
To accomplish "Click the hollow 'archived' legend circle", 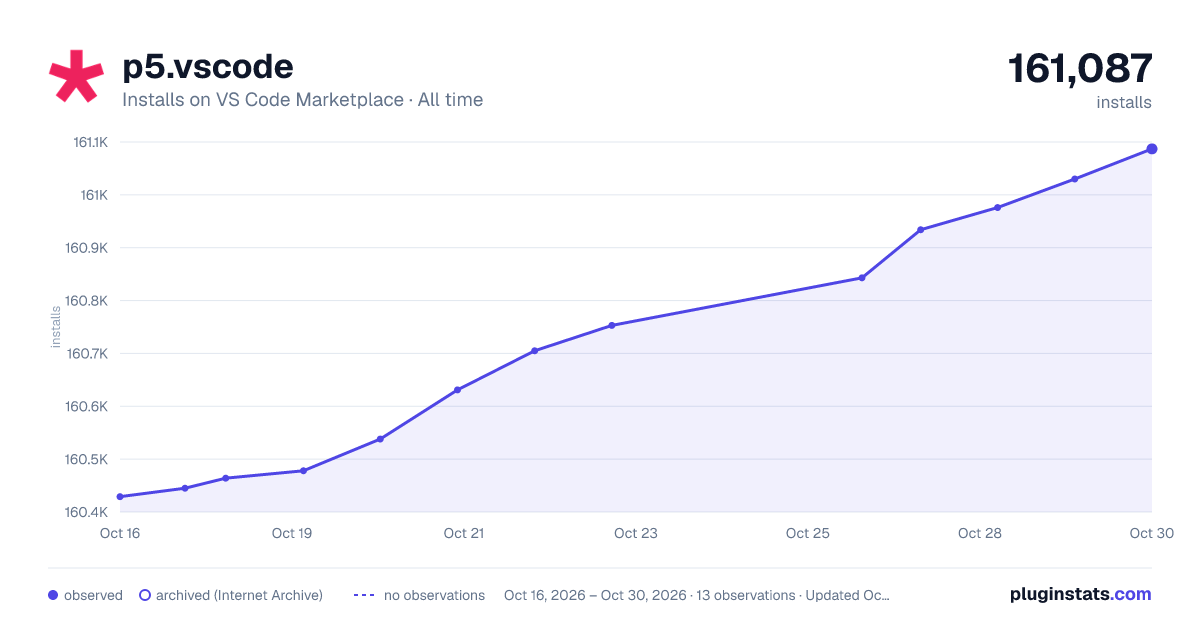I will click(x=145, y=595).
